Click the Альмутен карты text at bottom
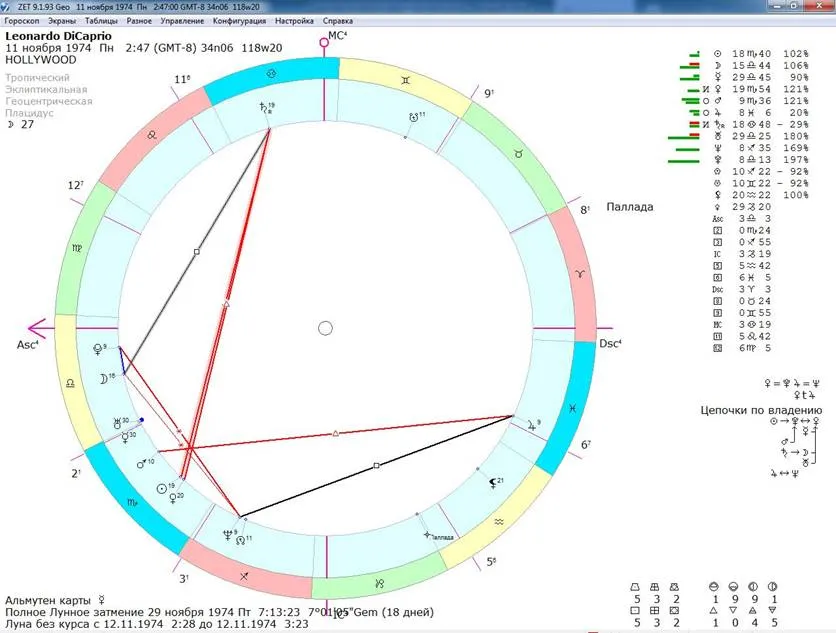 (47, 600)
